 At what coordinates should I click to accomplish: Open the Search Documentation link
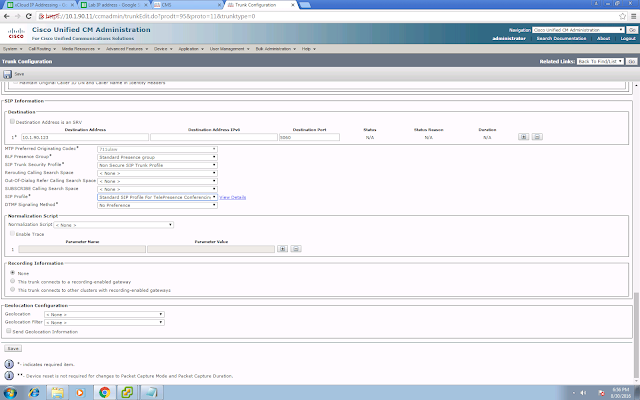pos(561,38)
